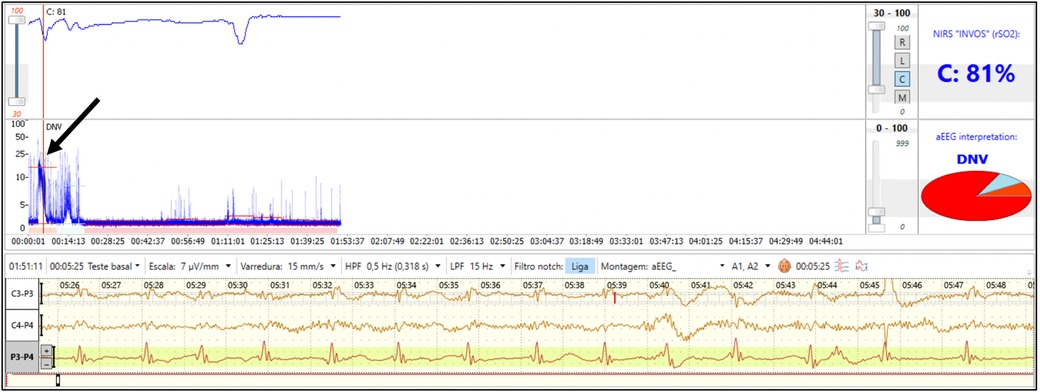Image resolution: width=1040 pixels, height=392 pixels.
Task: Toggle the Filtro notch Liga button
Action: coord(580,266)
